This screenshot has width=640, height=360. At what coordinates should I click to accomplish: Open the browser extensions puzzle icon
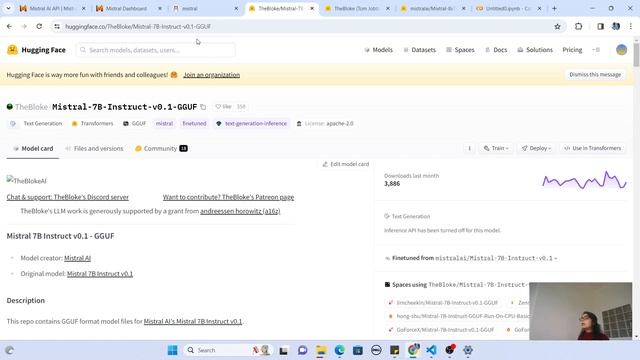(578, 27)
